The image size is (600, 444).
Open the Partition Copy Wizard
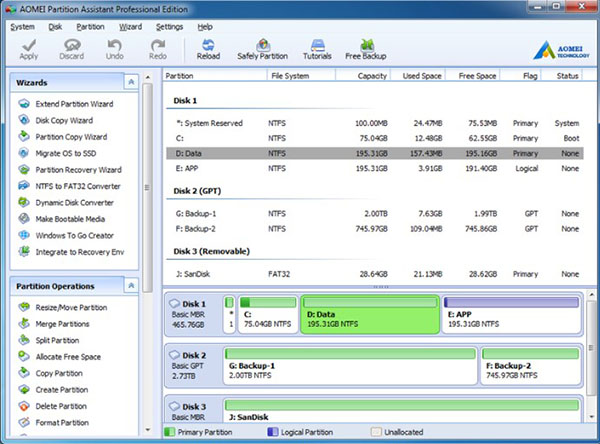pyautogui.click(x=63, y=137)
